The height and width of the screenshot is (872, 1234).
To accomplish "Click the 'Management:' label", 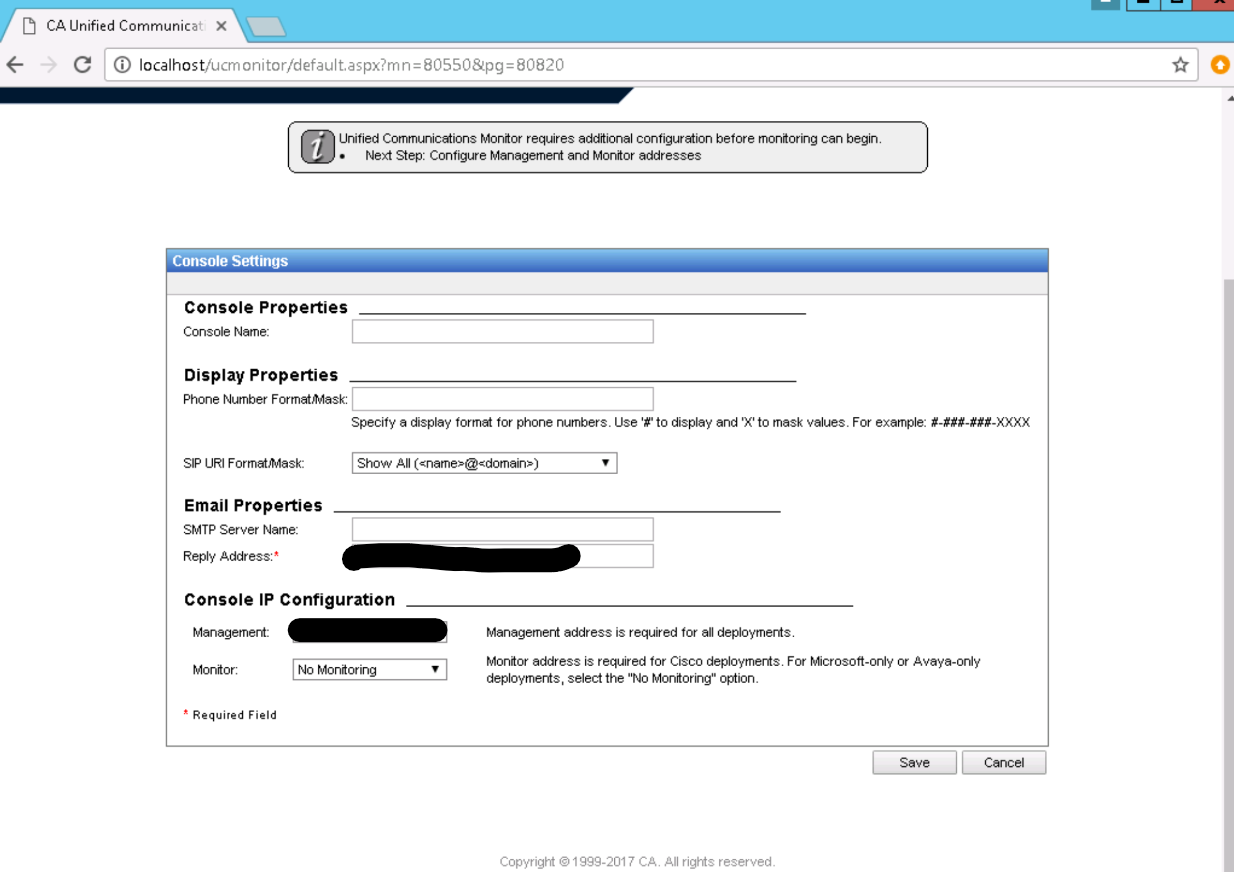I will coord(231,633).
